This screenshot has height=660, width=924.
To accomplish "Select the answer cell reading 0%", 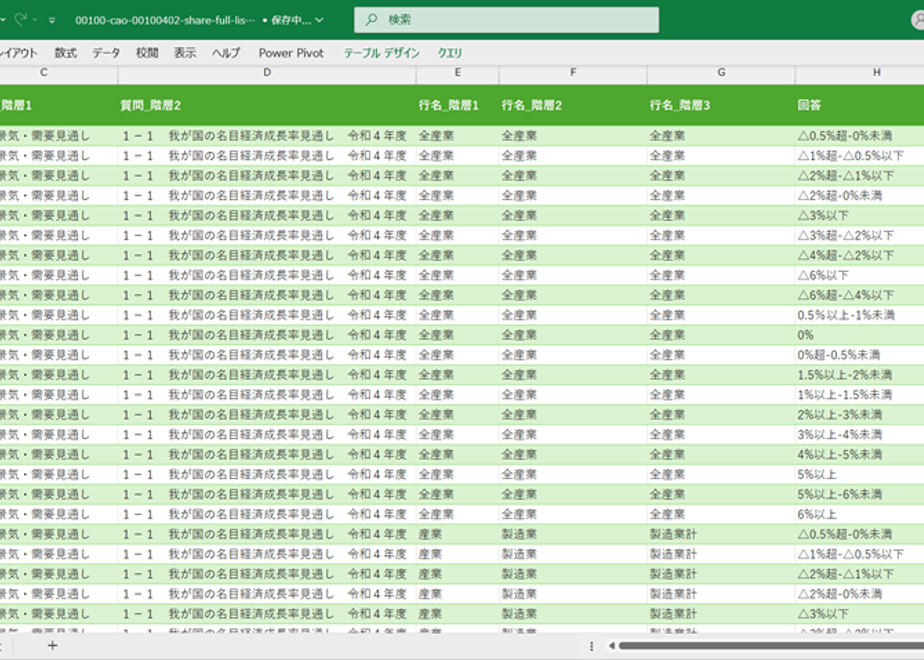I will 860,335.
